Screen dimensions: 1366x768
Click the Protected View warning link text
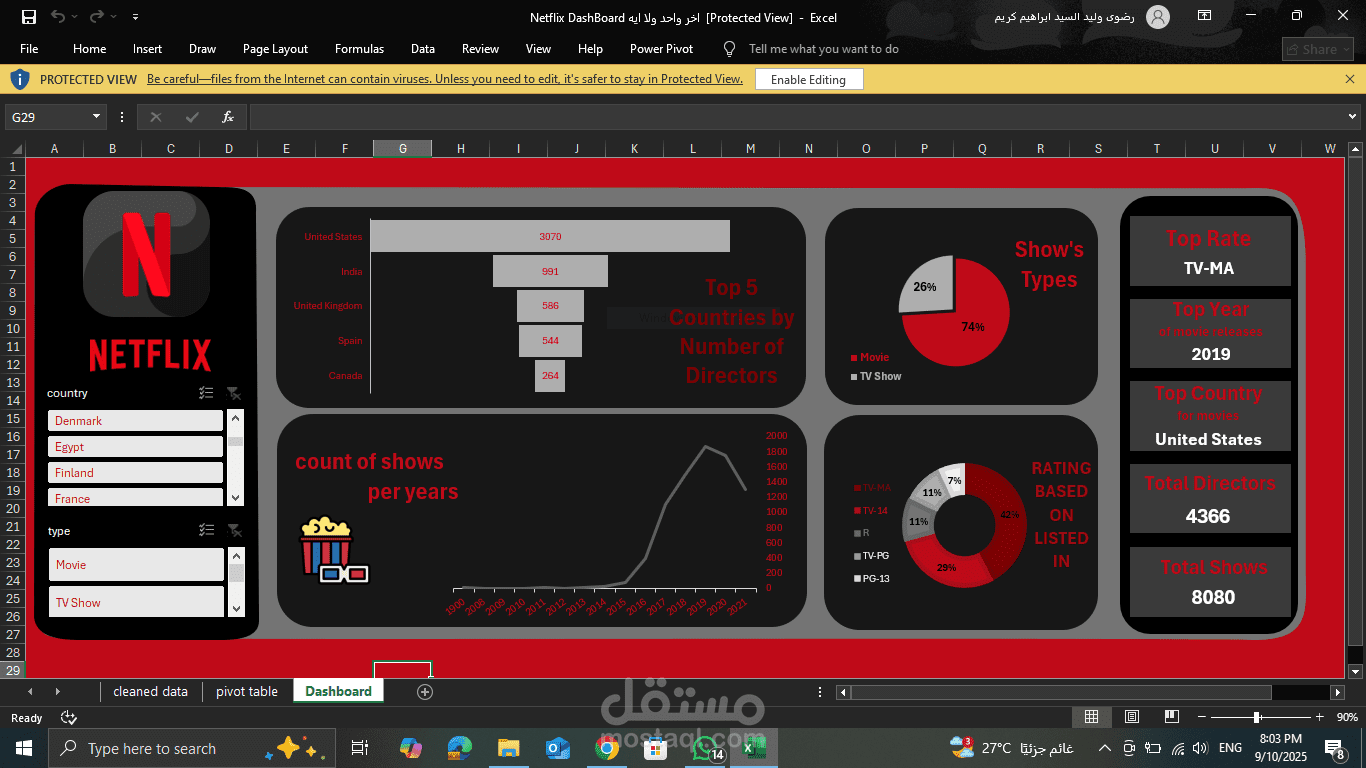445,79
